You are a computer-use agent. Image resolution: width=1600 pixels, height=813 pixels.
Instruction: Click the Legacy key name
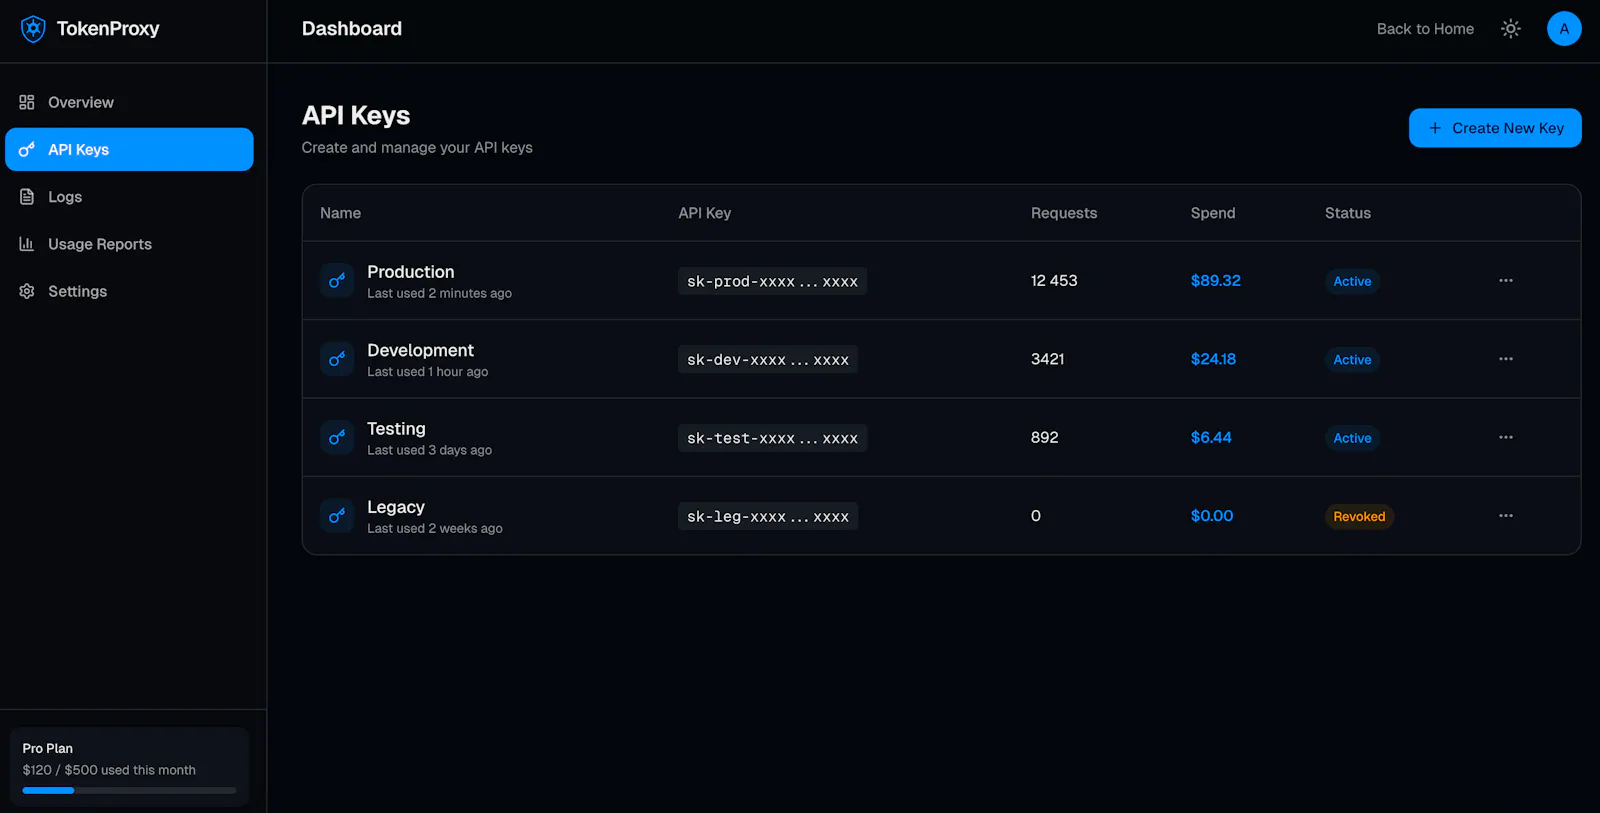point(395,507)
